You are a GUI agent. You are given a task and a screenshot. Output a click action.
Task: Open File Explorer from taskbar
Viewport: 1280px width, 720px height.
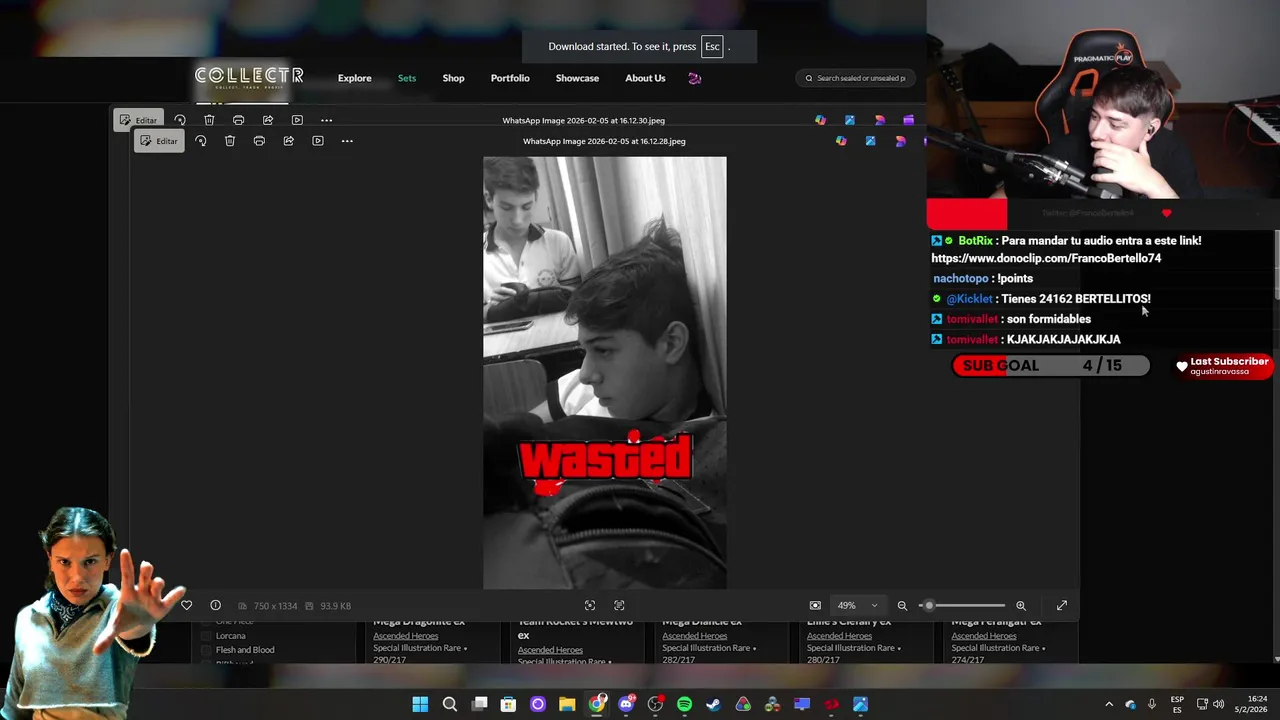click(x=567, y=704)
